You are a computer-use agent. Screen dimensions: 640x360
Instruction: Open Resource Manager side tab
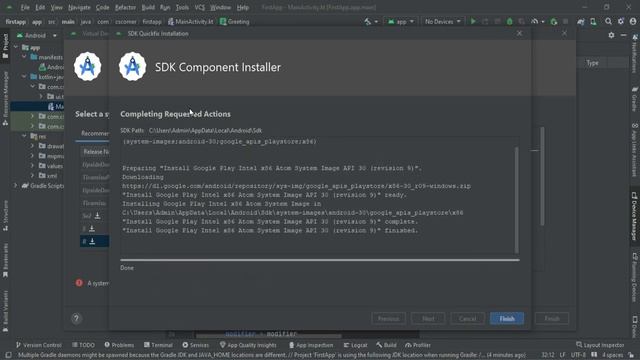[x=5, y=98]
